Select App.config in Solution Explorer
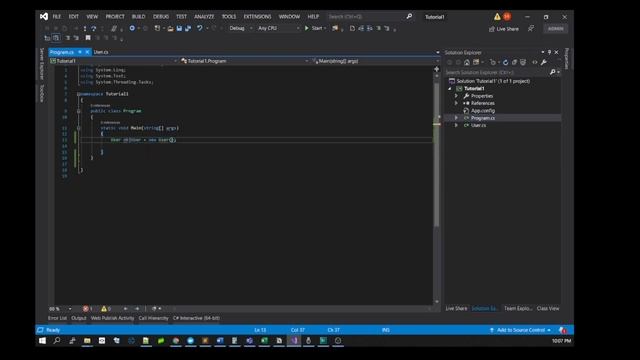The image size is (640, 360). [x=483, y=111]
